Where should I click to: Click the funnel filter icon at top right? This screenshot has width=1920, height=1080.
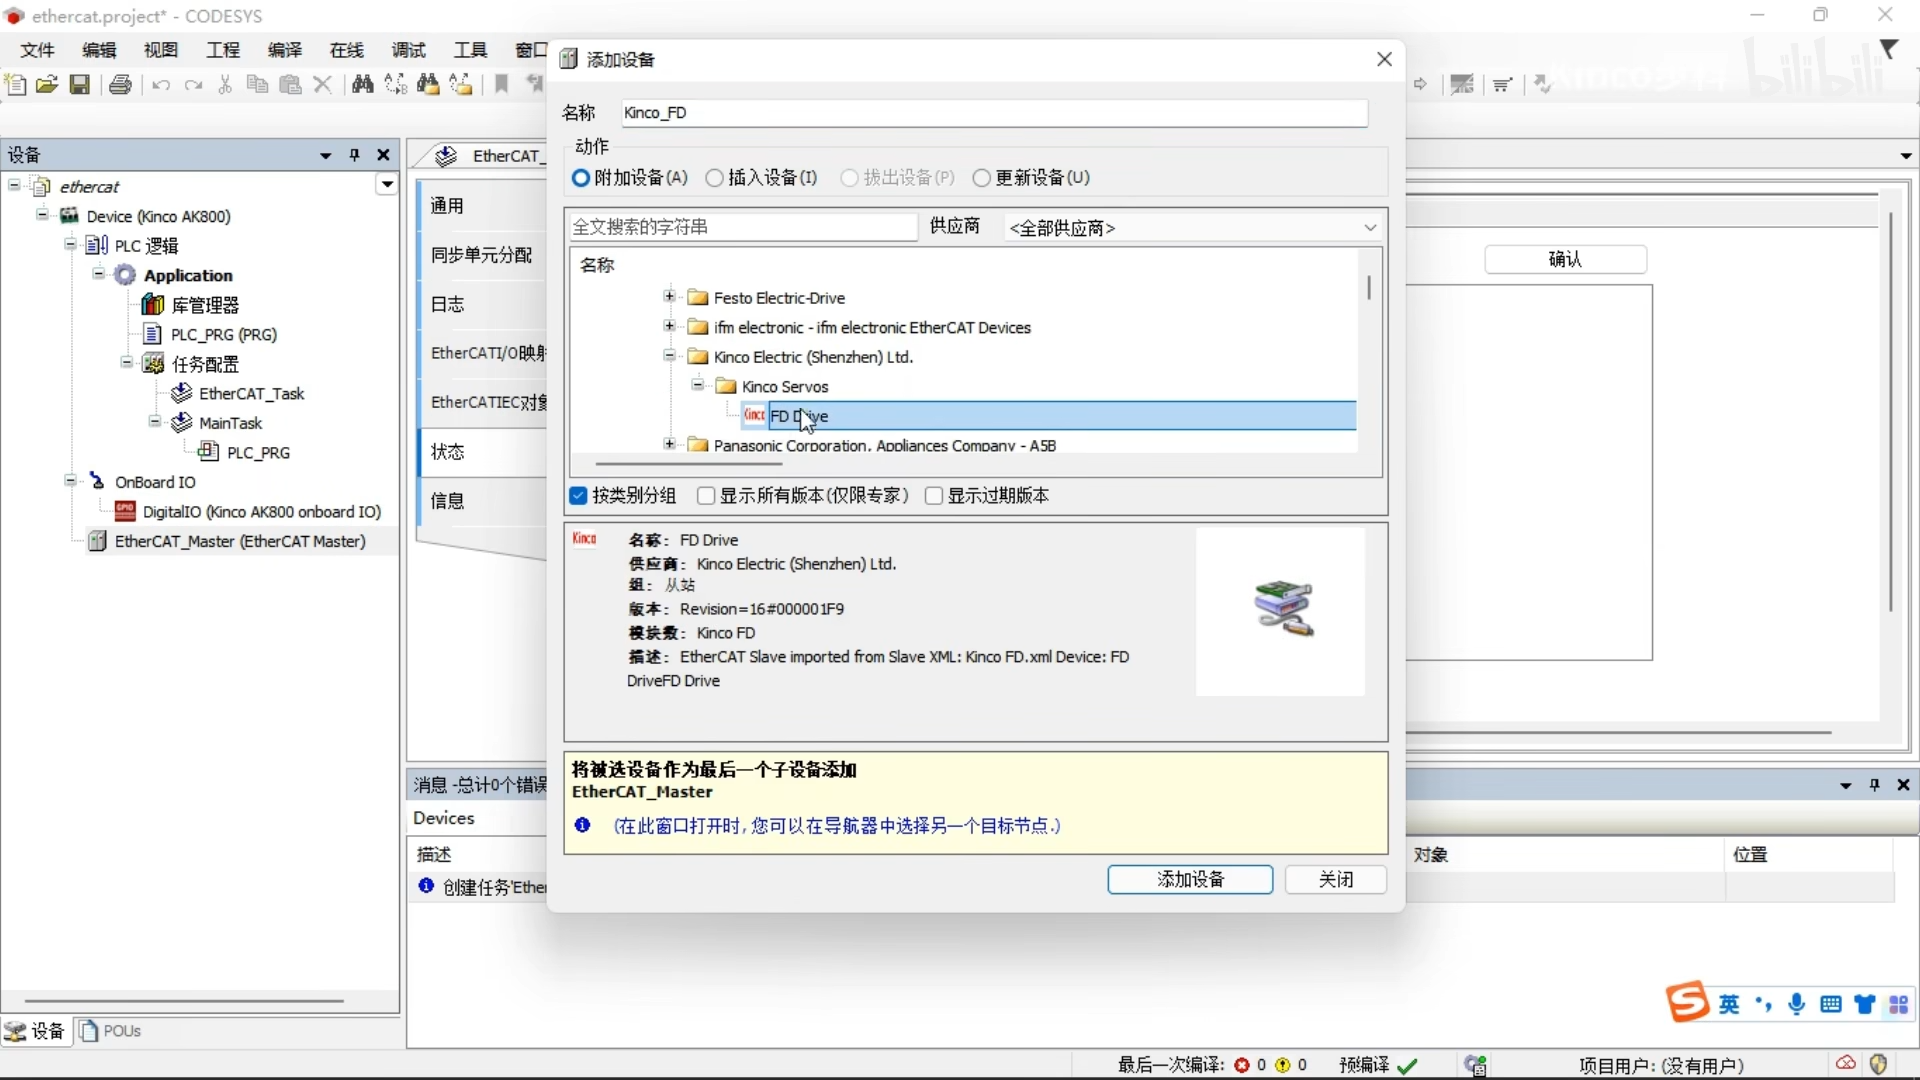[1889, 49]
